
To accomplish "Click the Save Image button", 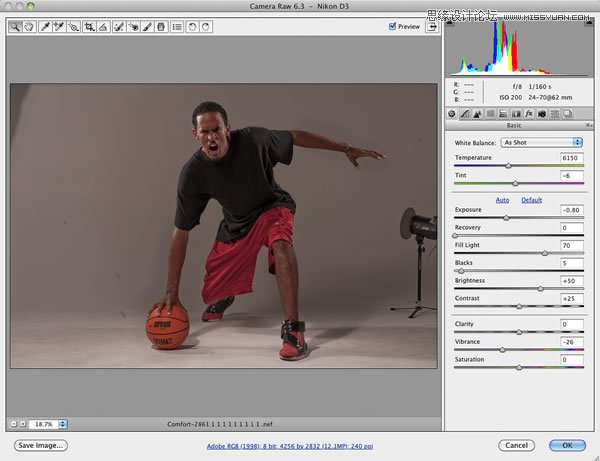I will (41, 445).
